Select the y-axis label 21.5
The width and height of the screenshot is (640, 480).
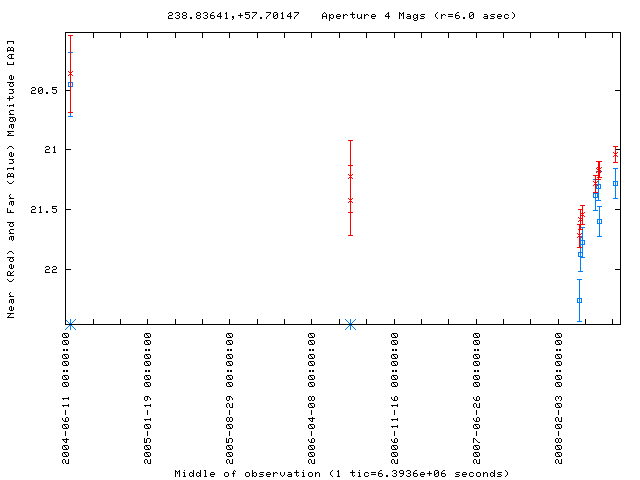[44, 210]
